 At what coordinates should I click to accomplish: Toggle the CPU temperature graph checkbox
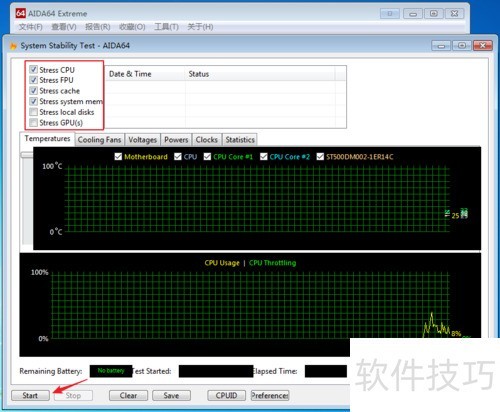point(178,157)
